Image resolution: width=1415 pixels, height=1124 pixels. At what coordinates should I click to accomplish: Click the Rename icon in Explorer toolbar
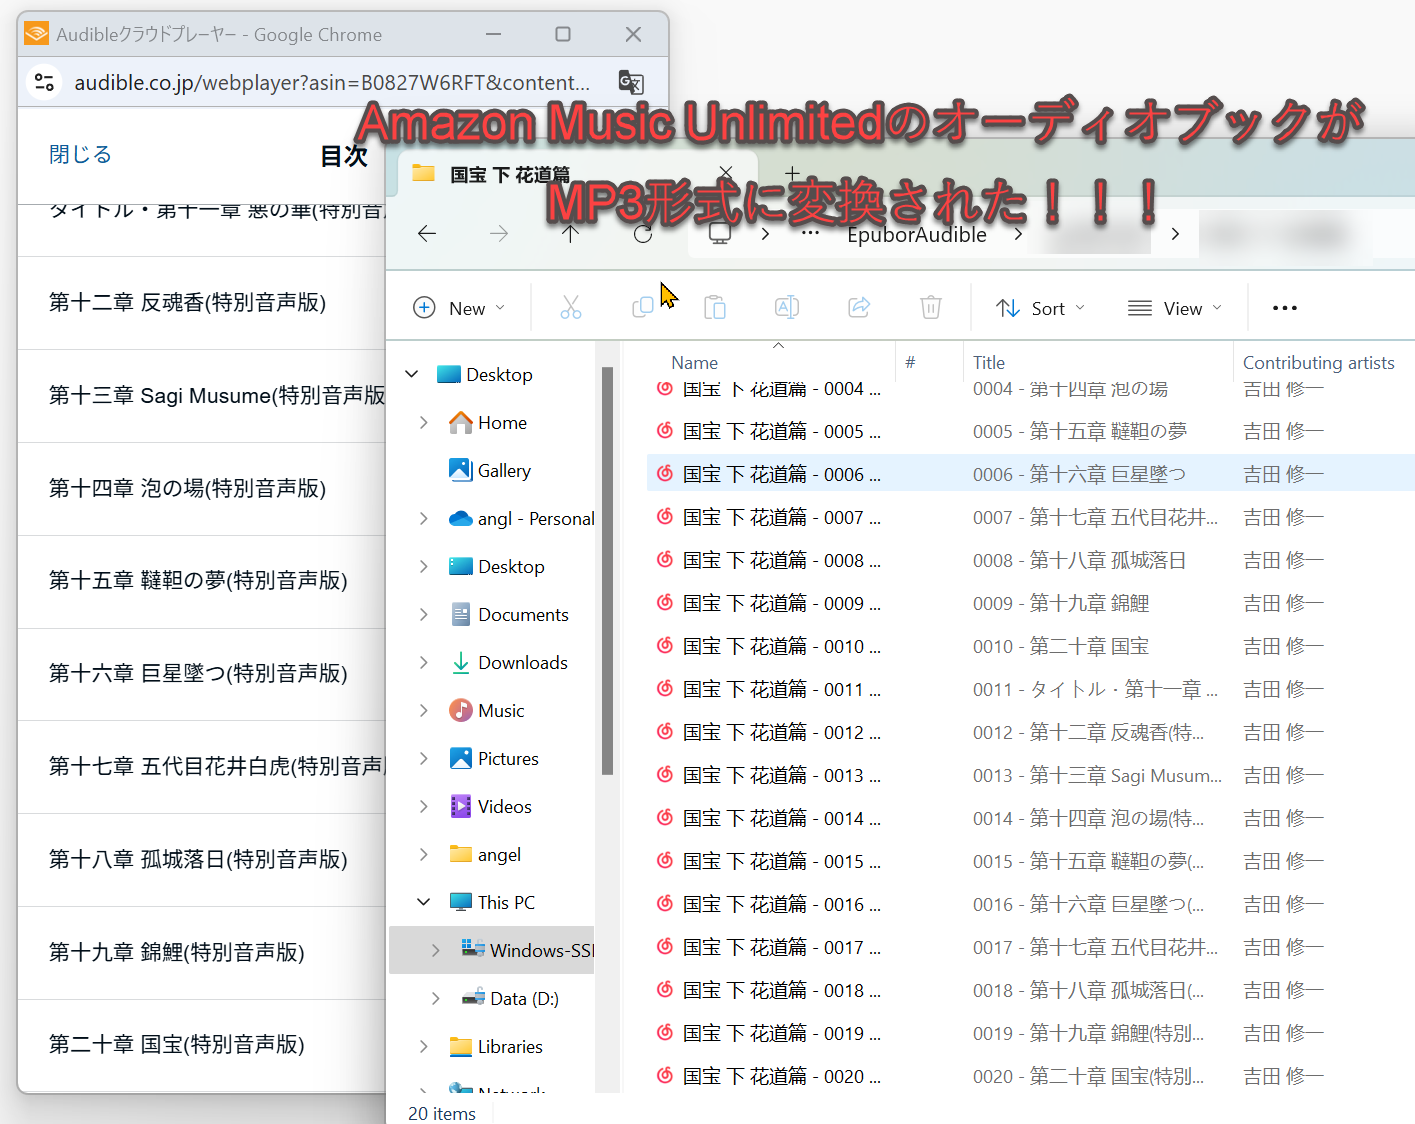787,308
